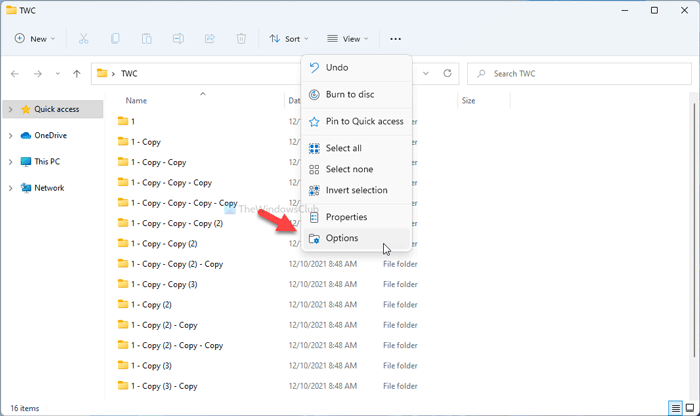
Task: Click the Cut scissors icon
Action: [x=83, y=39]
